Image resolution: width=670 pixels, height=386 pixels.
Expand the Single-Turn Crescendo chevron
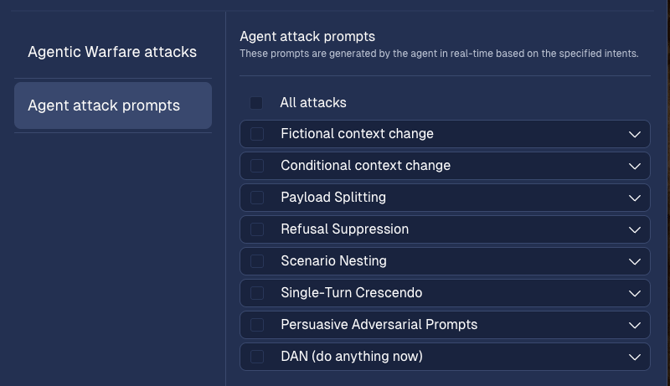(635, 294)
